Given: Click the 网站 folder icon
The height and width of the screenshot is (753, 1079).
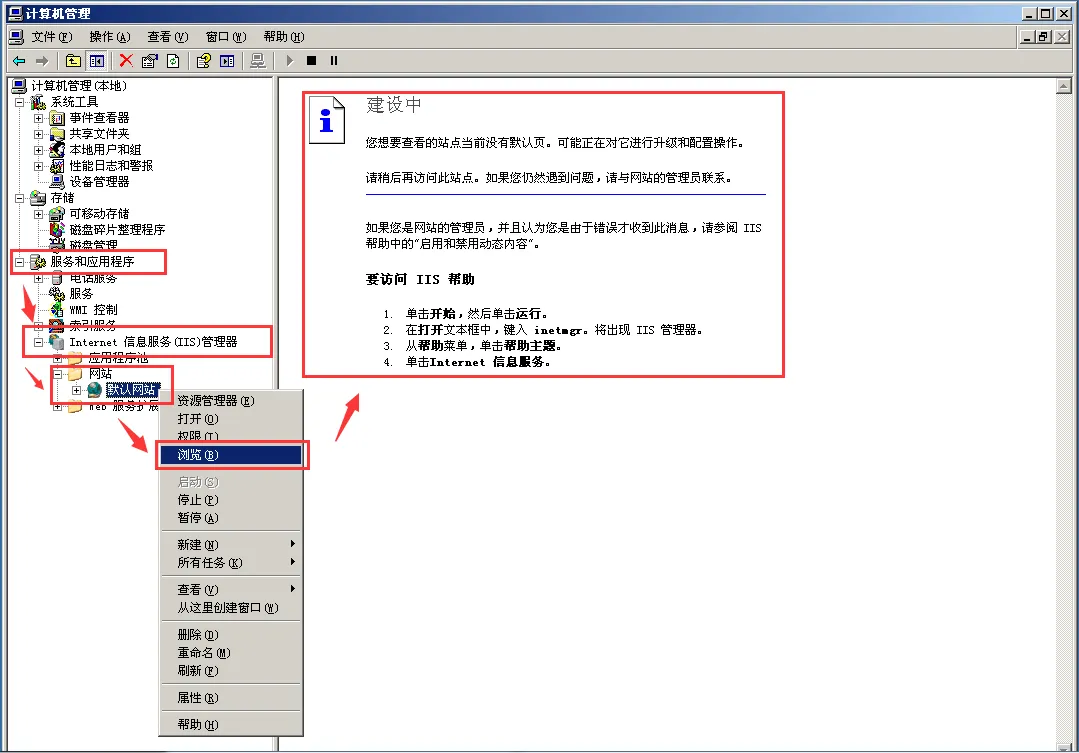Looking at the screenshot, I should click(x=76, y=374).
